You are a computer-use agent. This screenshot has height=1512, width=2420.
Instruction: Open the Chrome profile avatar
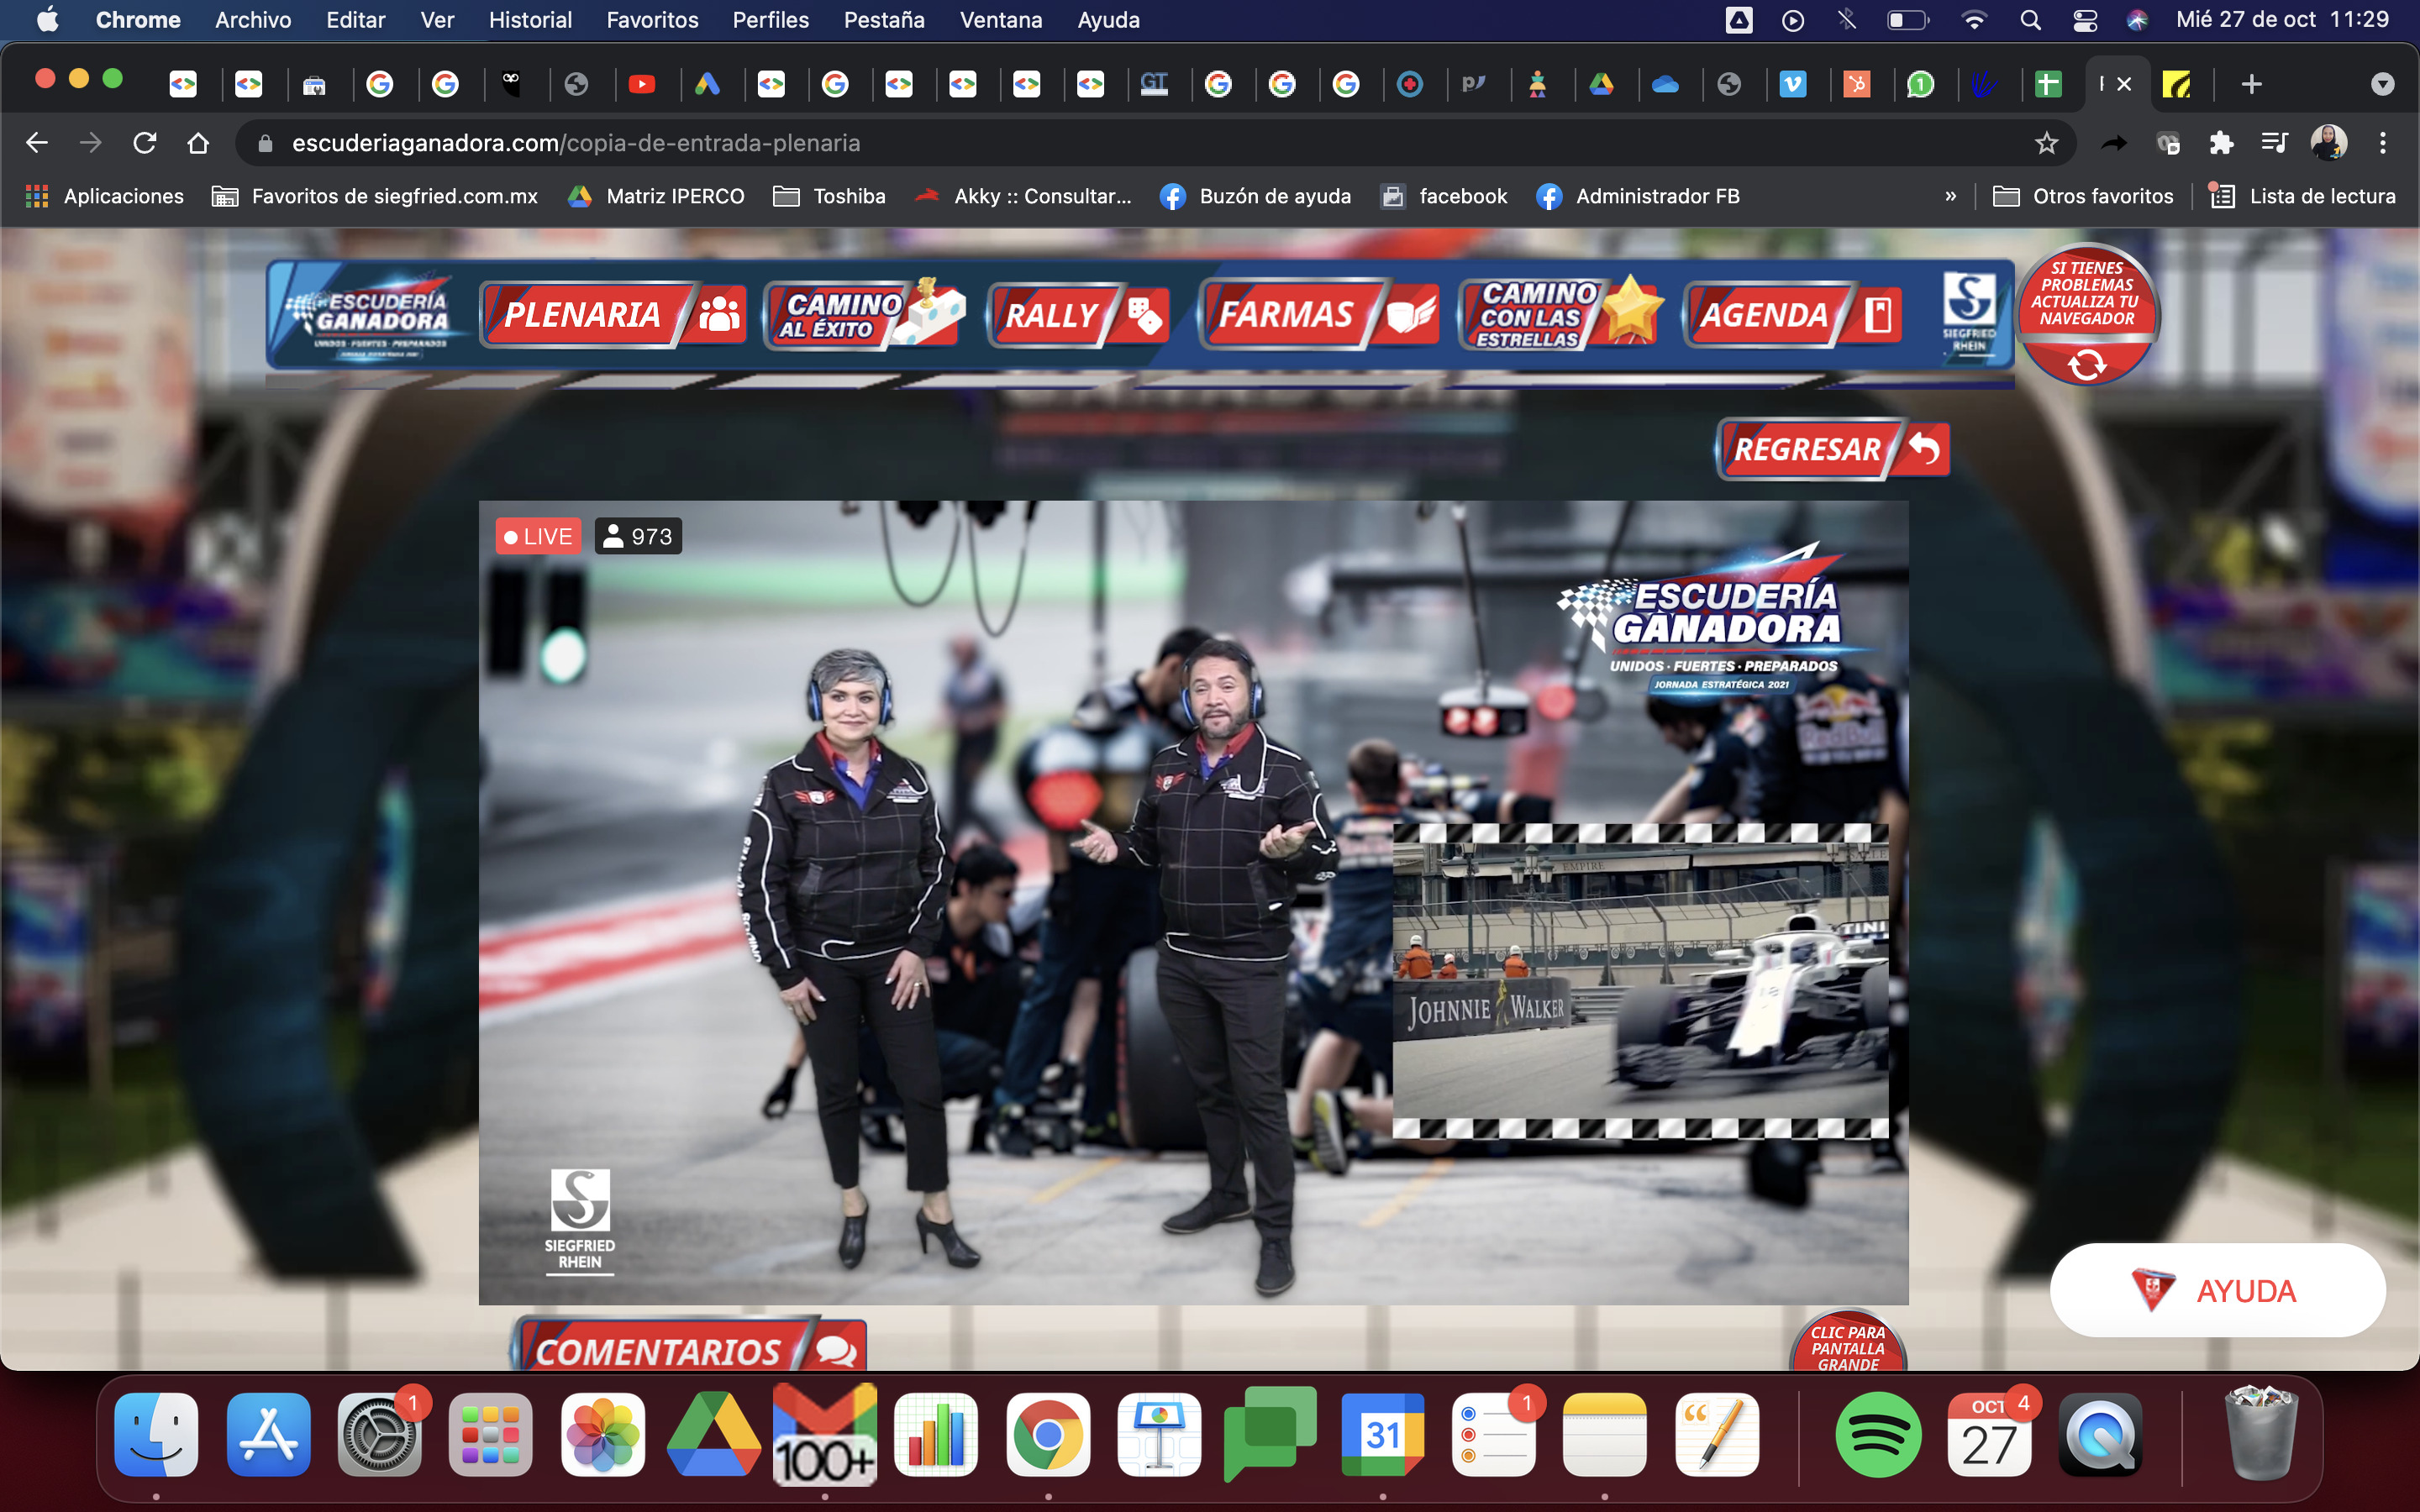[x=2328, y=143]
